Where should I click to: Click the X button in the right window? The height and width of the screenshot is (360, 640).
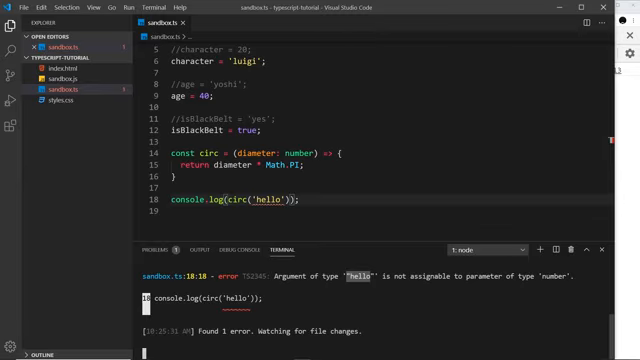pyautogui.click(x=630, y=36)
